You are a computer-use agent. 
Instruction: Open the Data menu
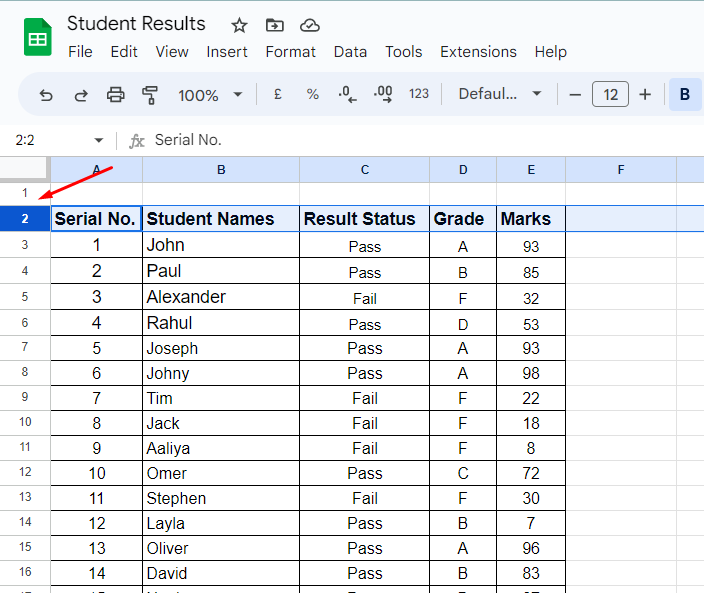point(350,52)
